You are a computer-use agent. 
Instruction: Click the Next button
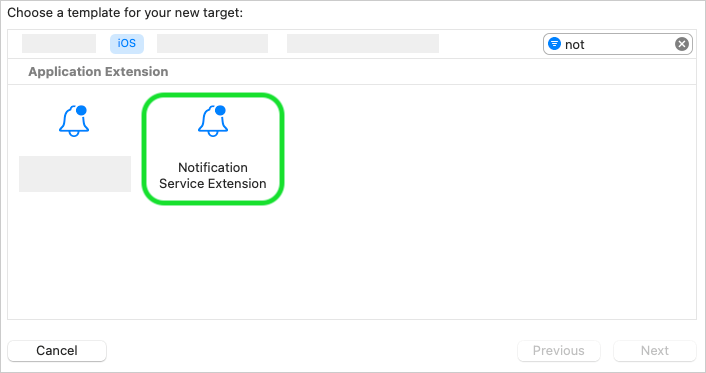655,350
